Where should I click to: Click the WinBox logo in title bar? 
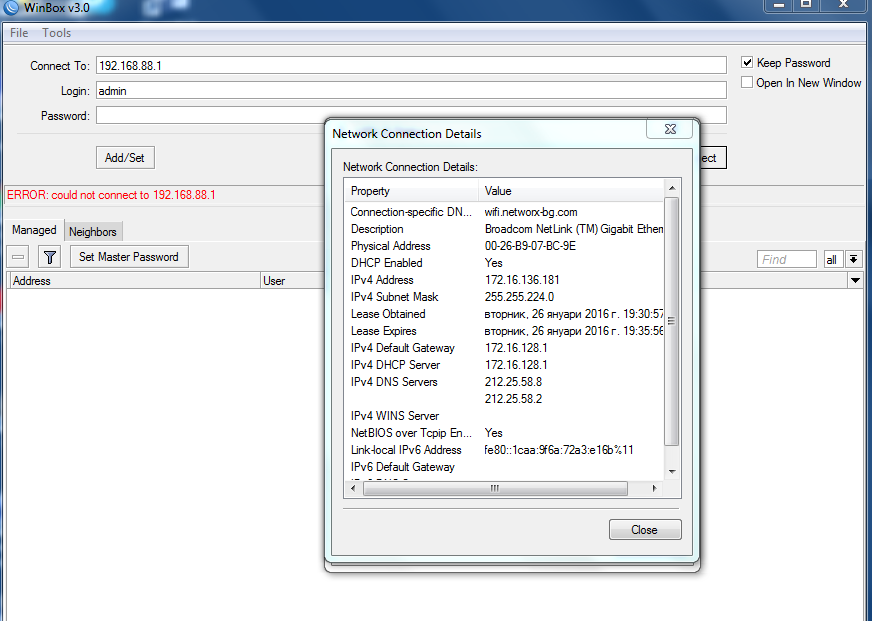coord(11,8)
